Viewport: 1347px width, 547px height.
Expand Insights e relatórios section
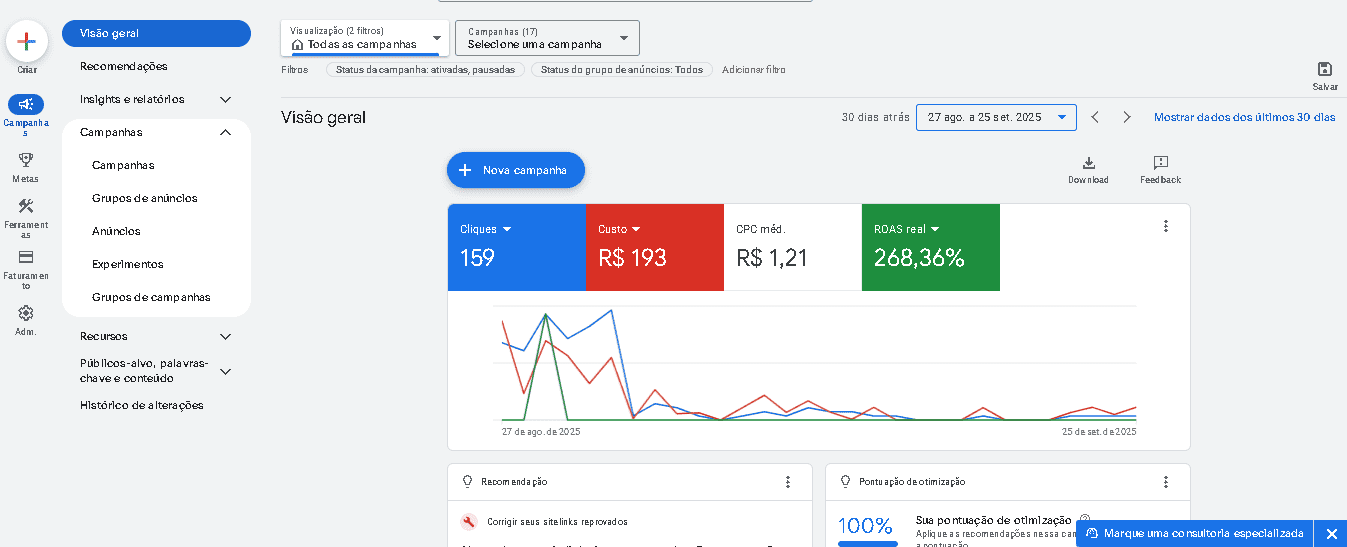coord(225,99)
